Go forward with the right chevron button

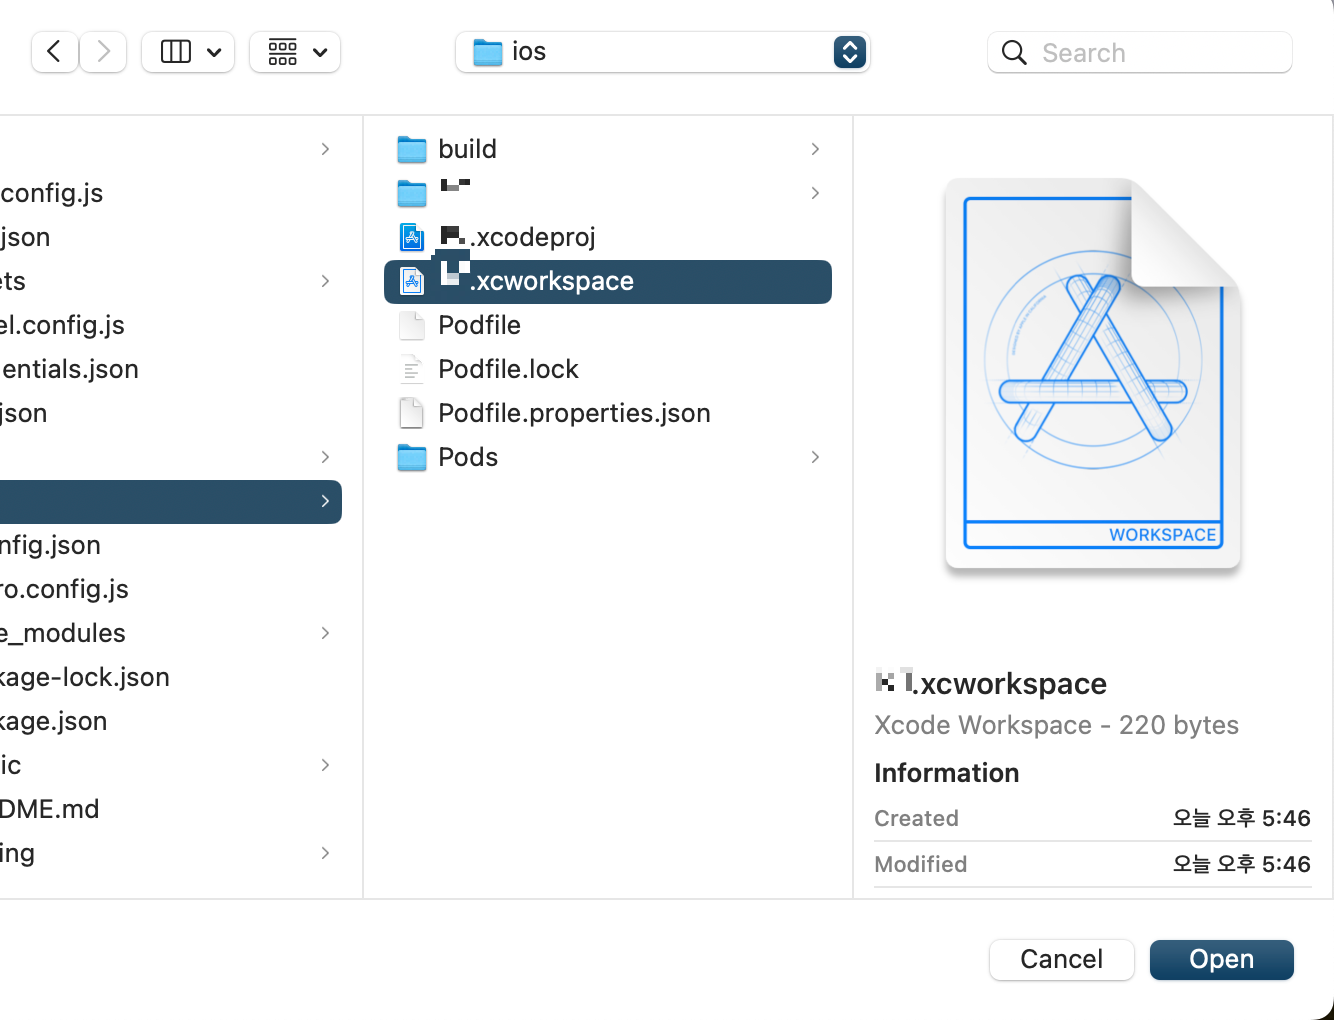coord(103,52)
